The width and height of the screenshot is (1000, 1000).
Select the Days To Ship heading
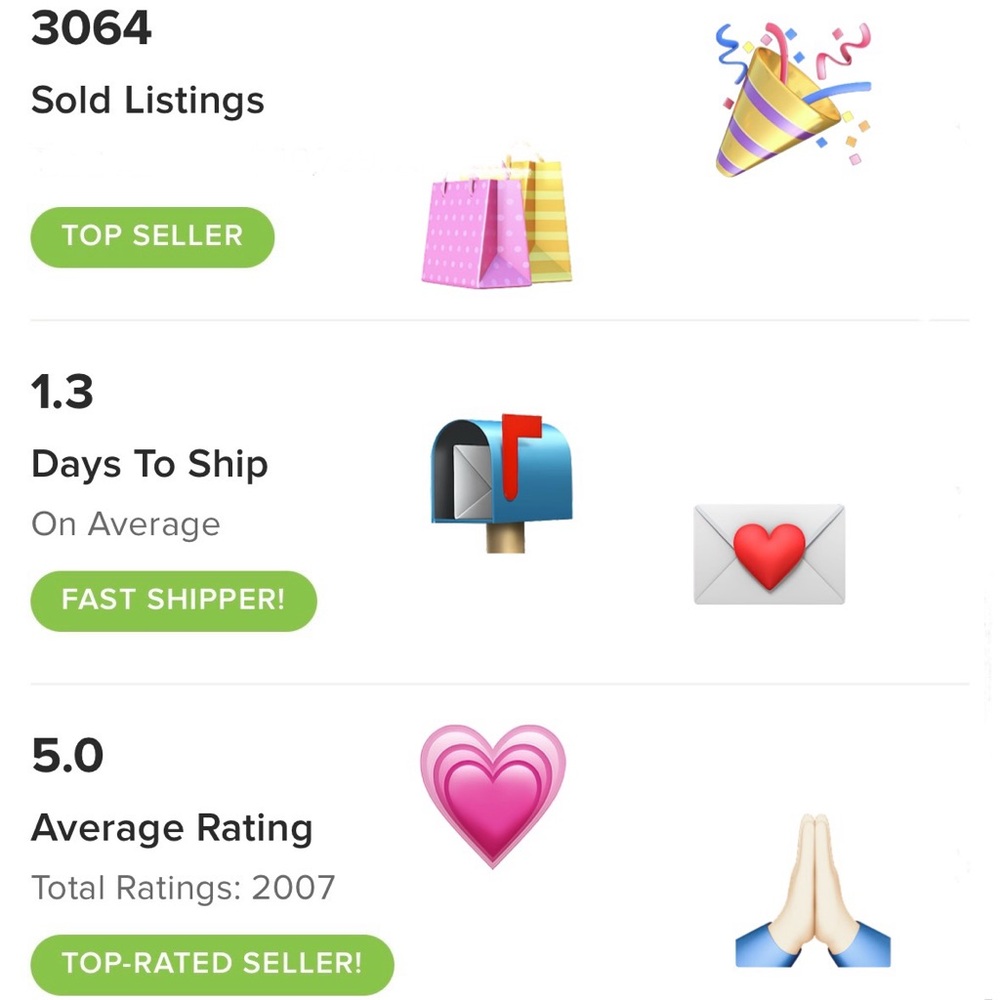149,464
